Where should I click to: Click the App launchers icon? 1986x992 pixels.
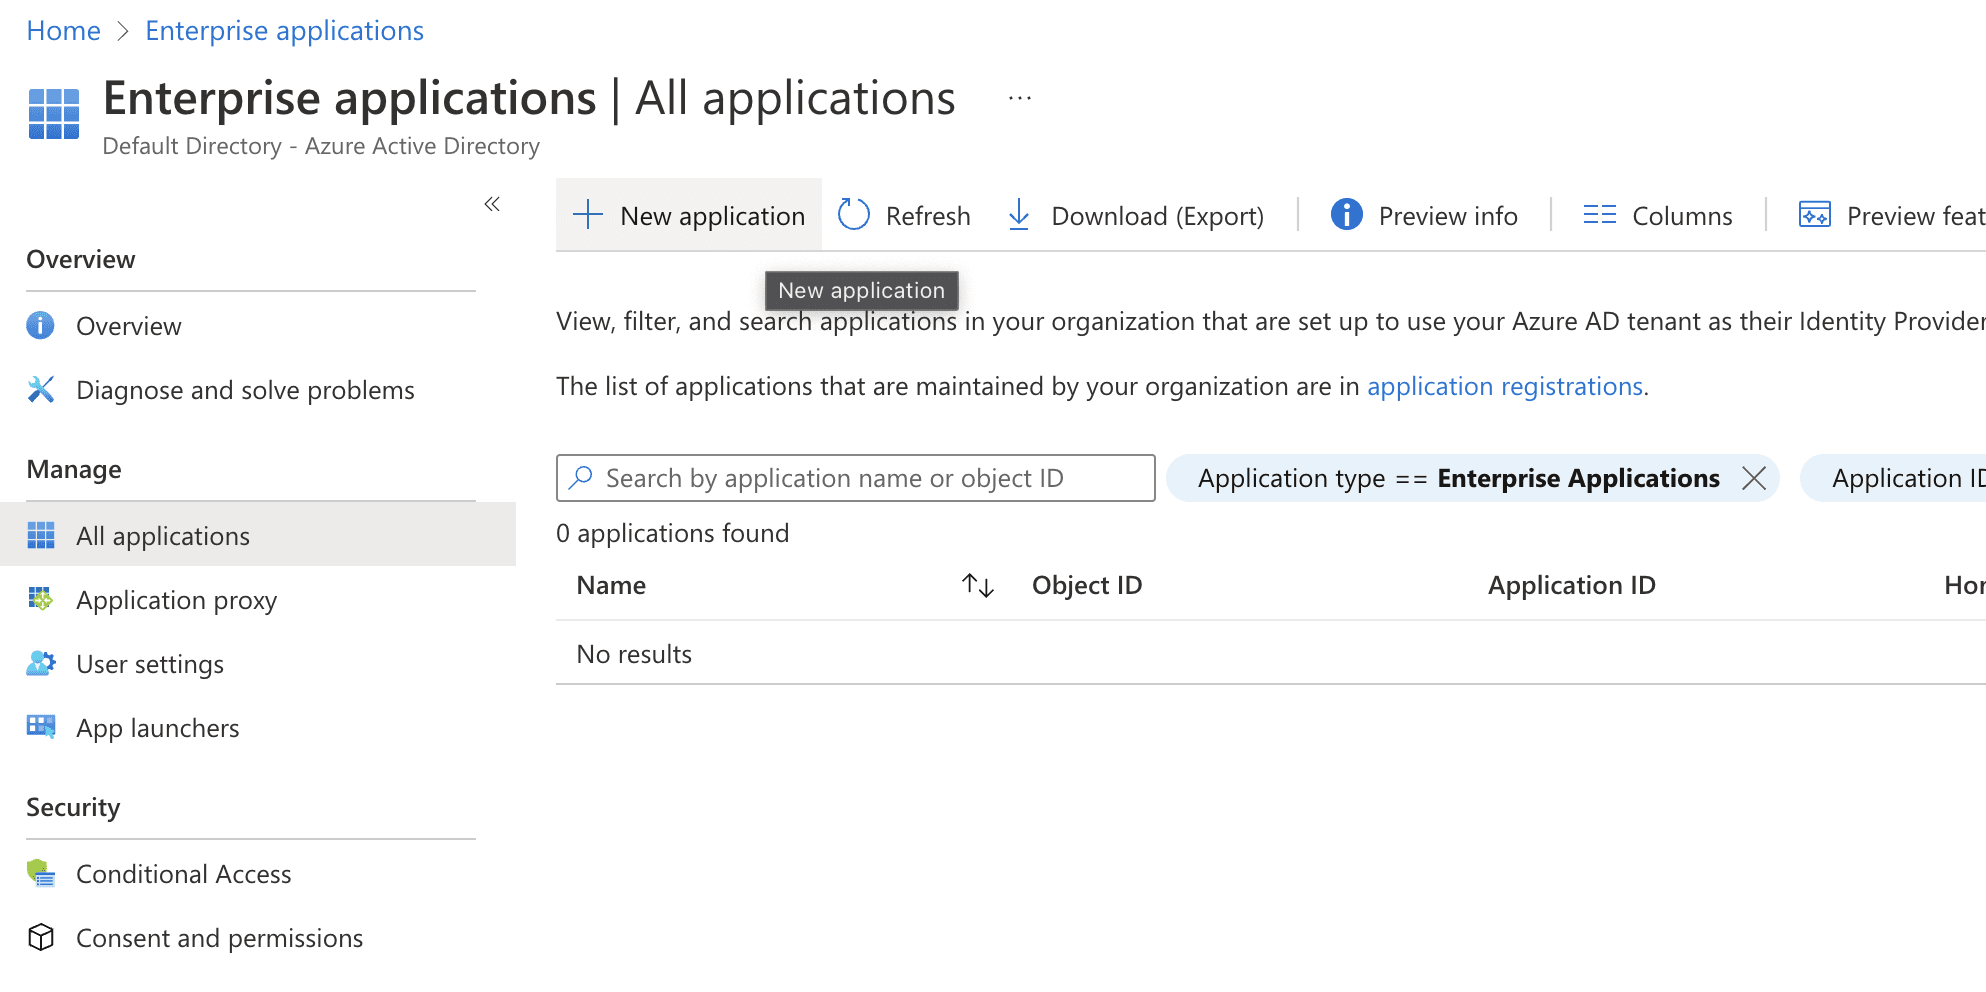point(40,727)
